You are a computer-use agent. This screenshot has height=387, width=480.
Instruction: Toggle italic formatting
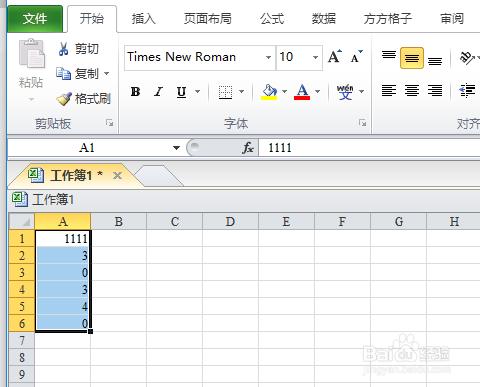point(159,91)
